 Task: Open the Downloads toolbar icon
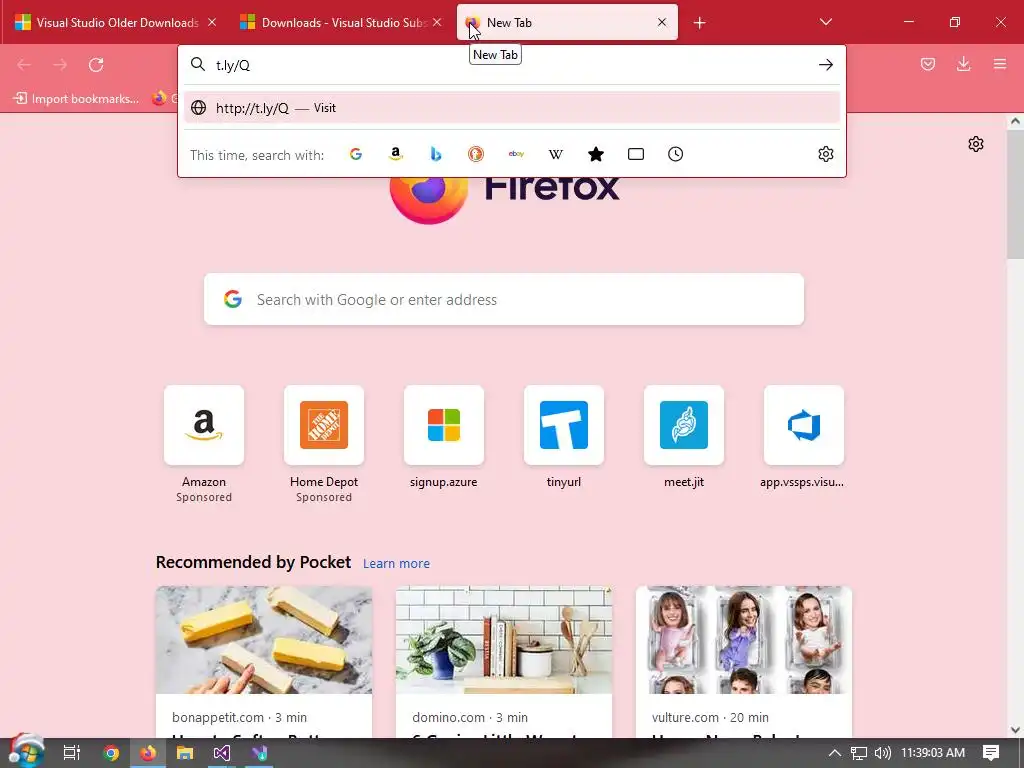pyautogui.click(x=964, y=64)
